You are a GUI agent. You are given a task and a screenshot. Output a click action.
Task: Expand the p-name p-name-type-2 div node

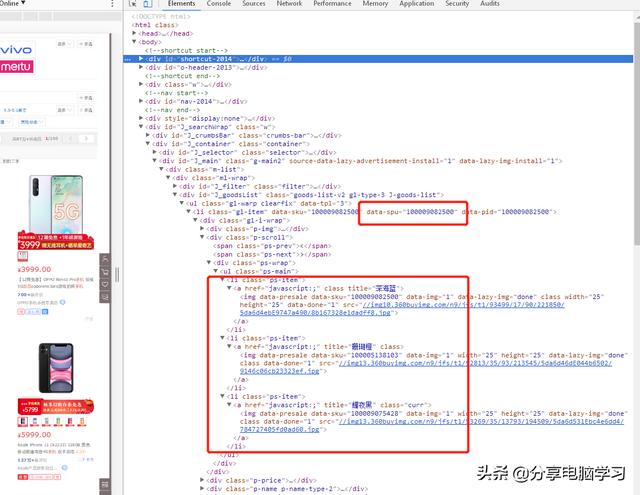tap(202, 488)
